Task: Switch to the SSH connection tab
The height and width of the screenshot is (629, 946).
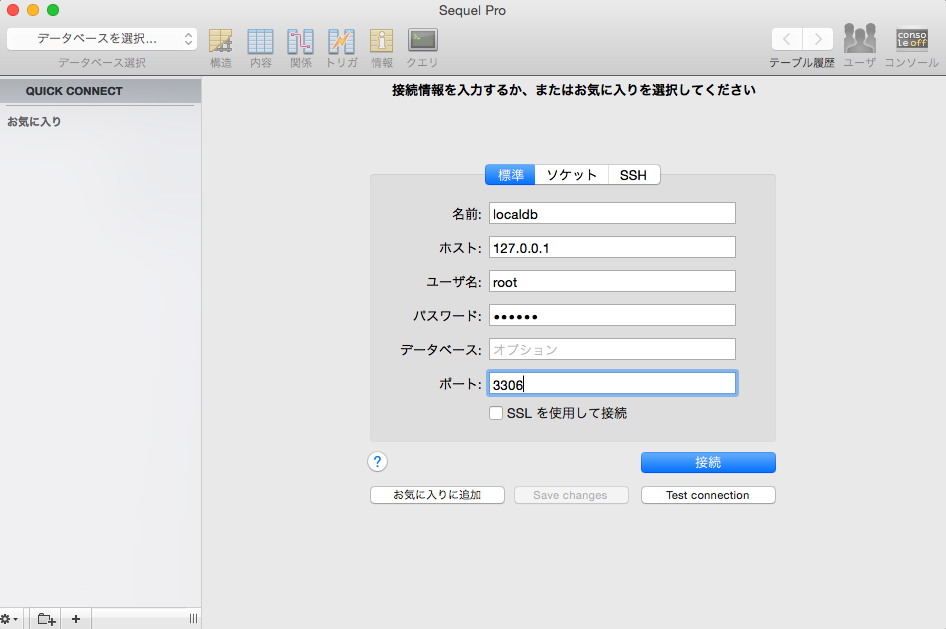Action: click(633, 175)
